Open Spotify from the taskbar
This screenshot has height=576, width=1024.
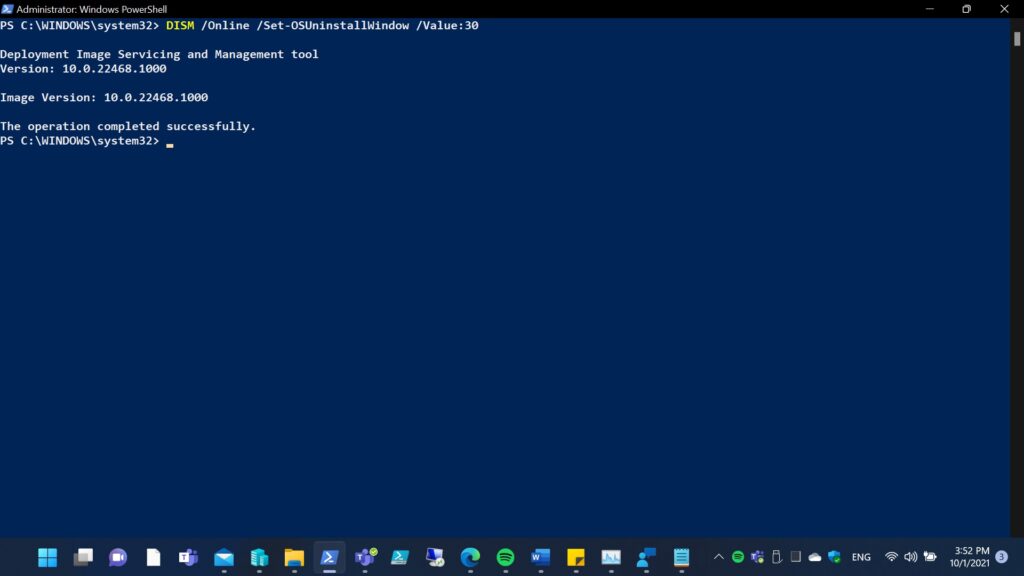(x=505, y=557)
